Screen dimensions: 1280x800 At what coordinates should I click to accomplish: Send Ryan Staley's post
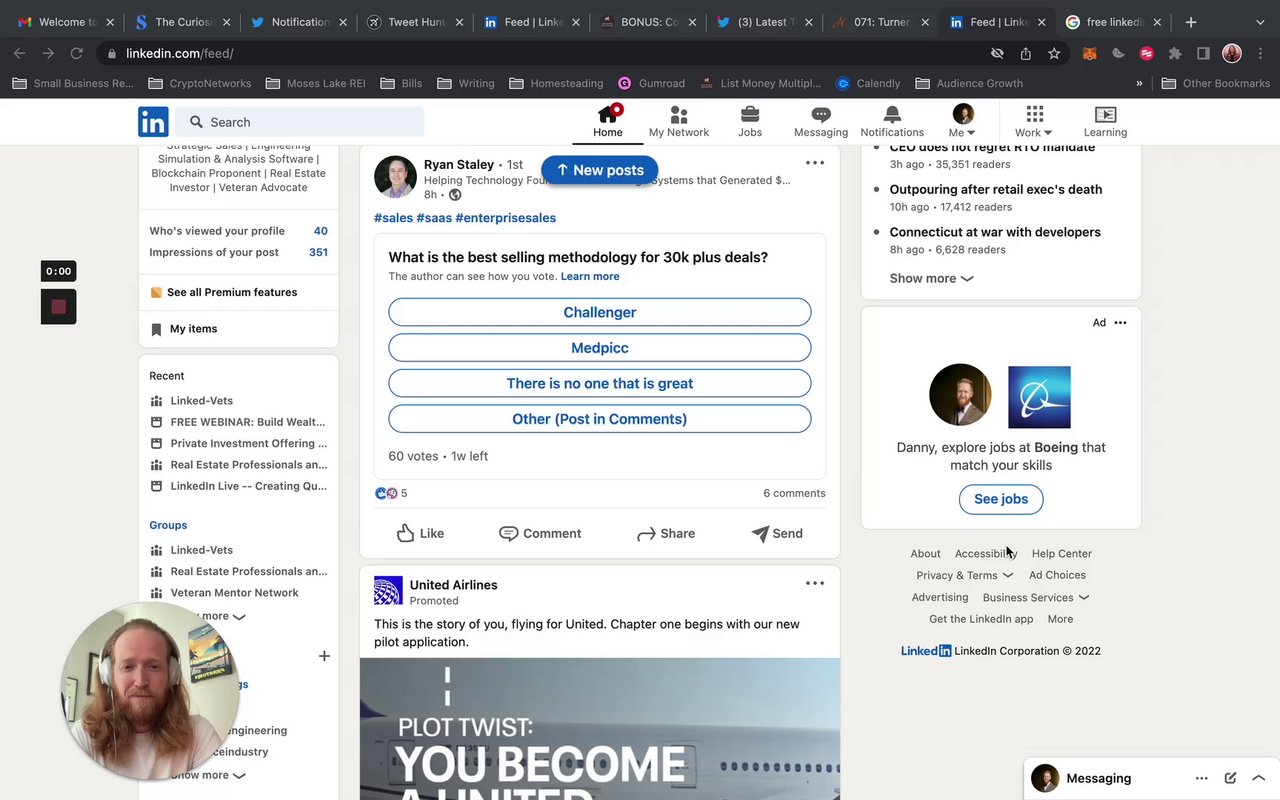[x=777, y=533]
